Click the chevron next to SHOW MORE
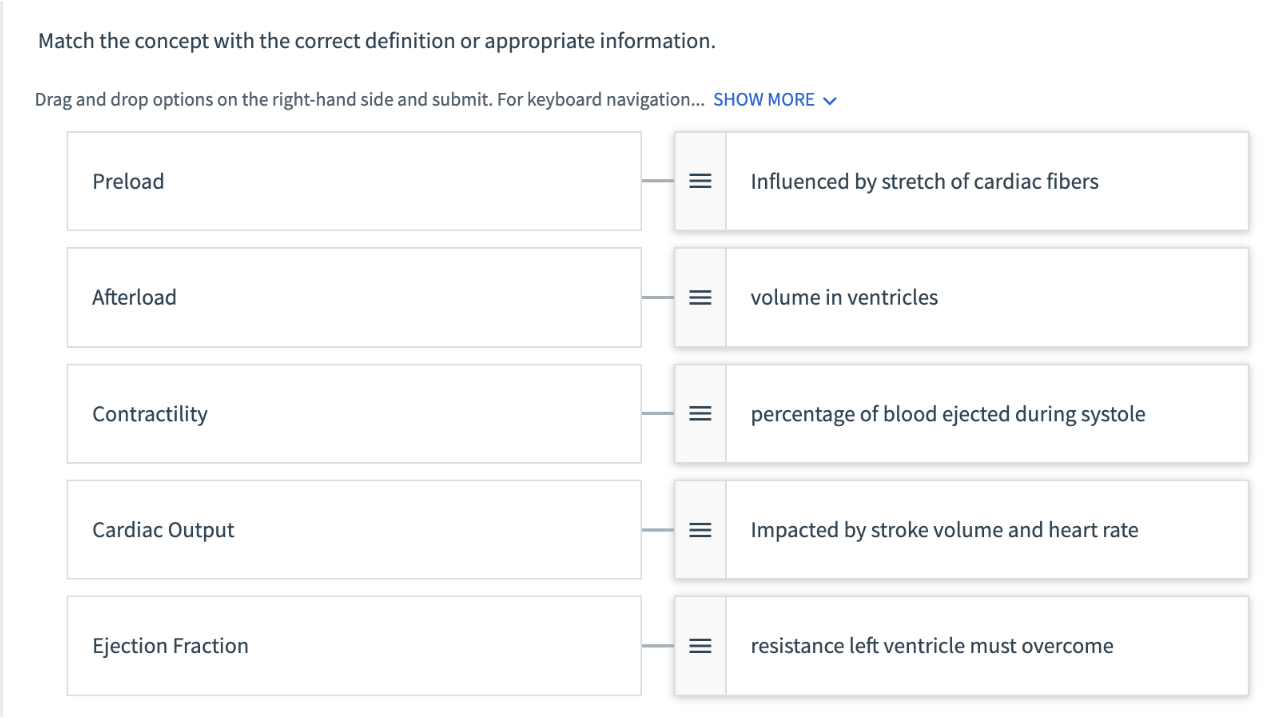The image size is (1280, 718). tap(828, 101)
